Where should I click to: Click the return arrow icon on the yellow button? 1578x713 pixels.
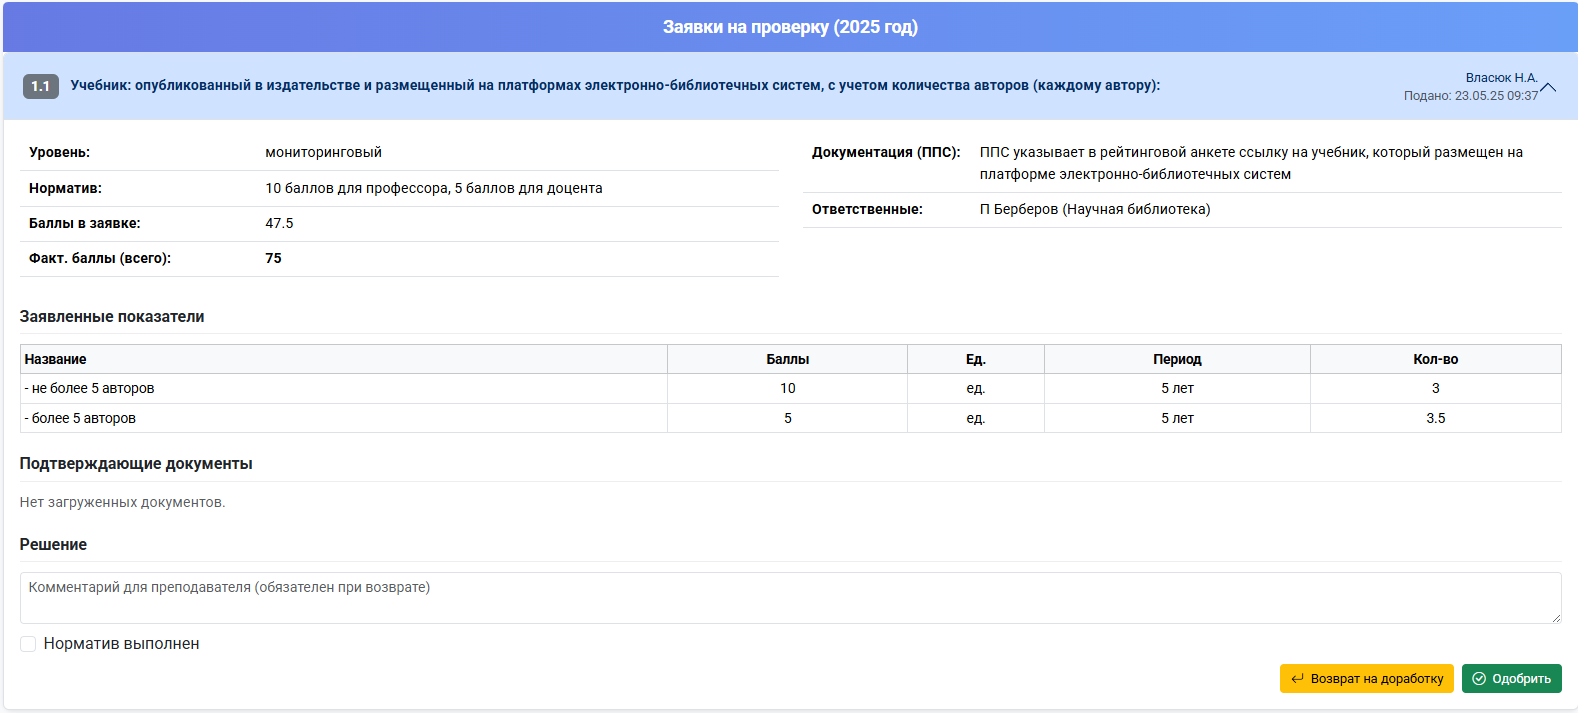pyautogui.click(x=1297, y=679)
